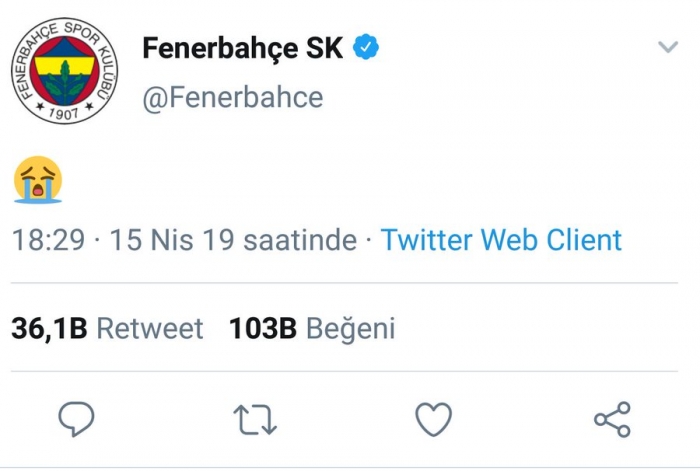Open the Beğeni likes label
This screenshot has width=700, height=471.
[x=350, y=328]
